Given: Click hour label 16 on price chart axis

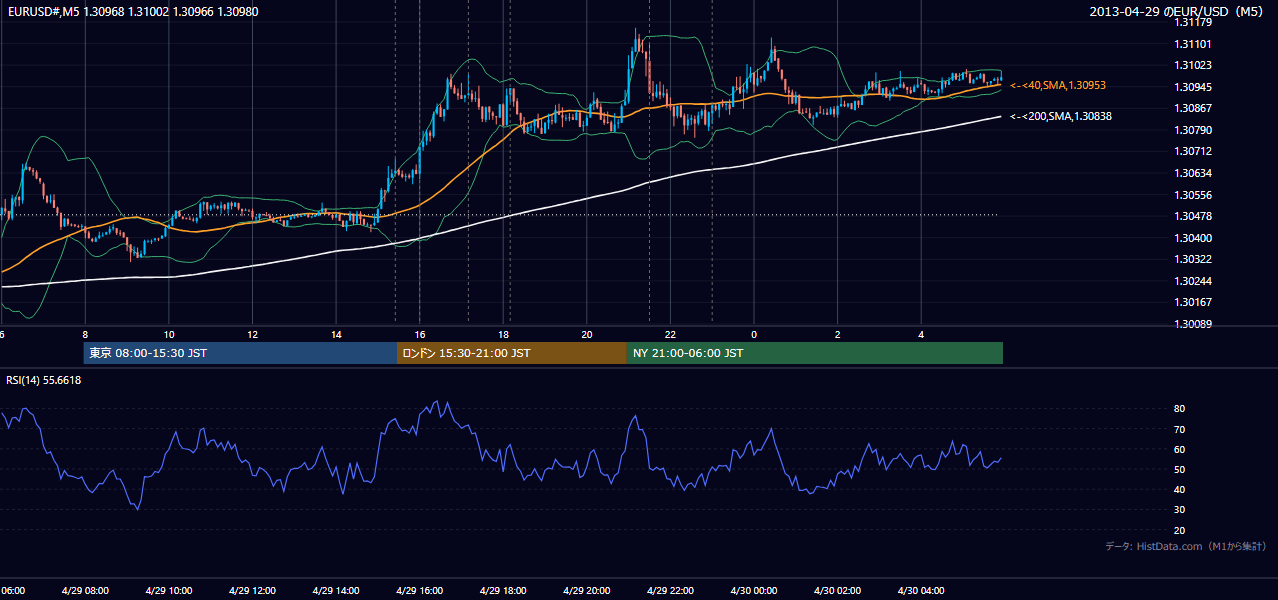Looking at the screenshot, I should click(420, 334).
